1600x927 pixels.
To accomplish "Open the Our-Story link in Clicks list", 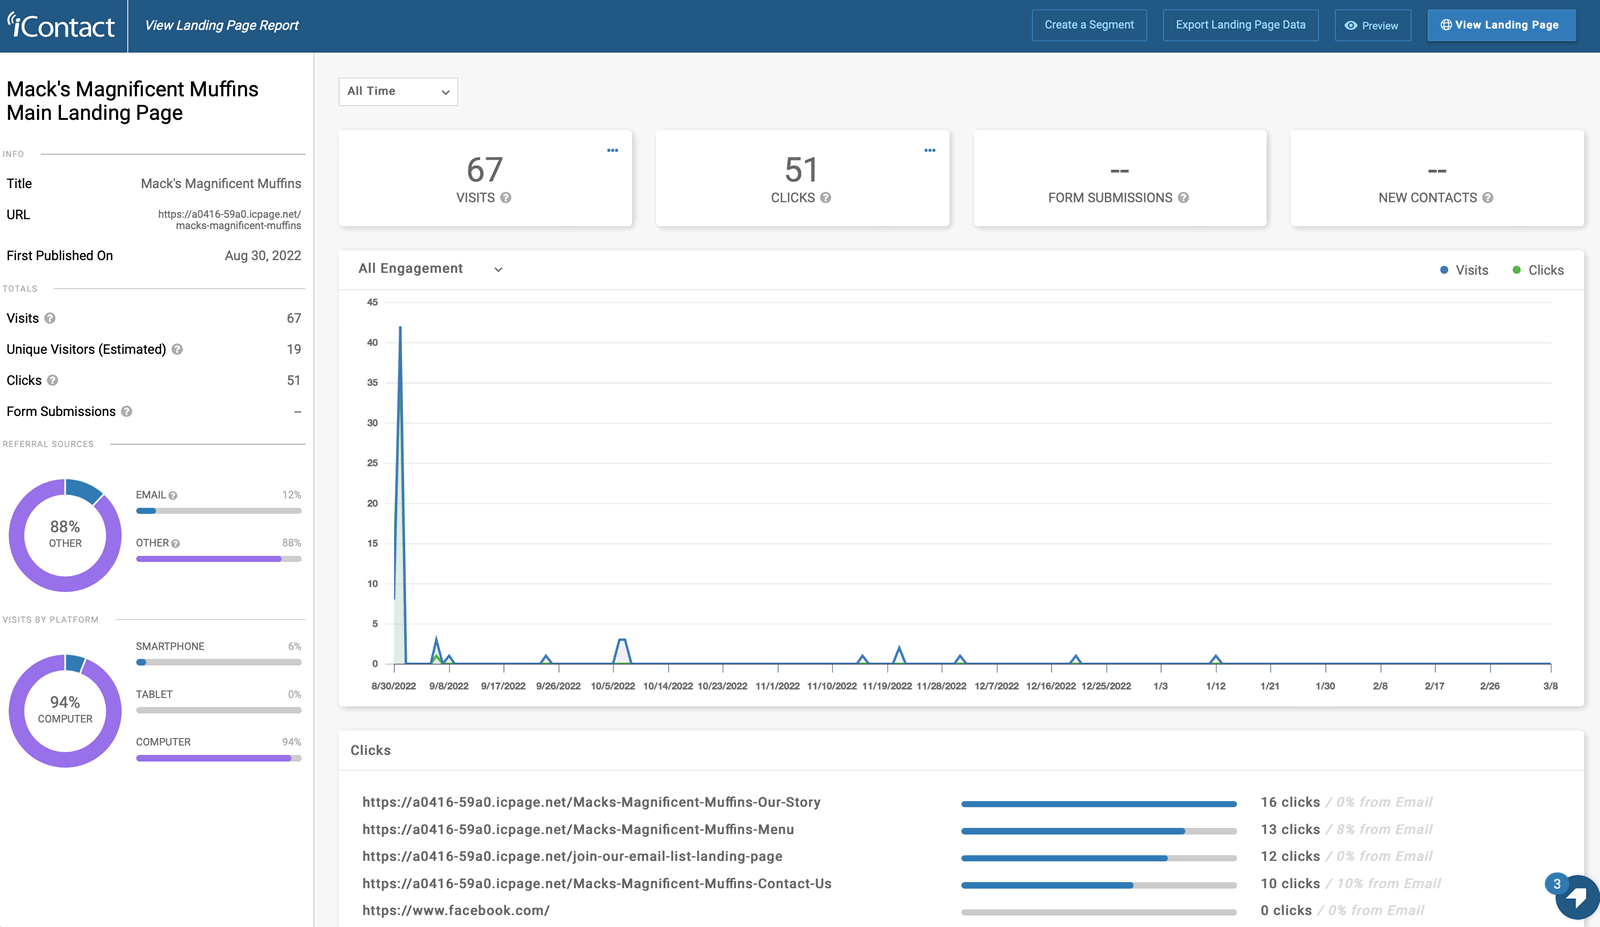I will [591, 802].
